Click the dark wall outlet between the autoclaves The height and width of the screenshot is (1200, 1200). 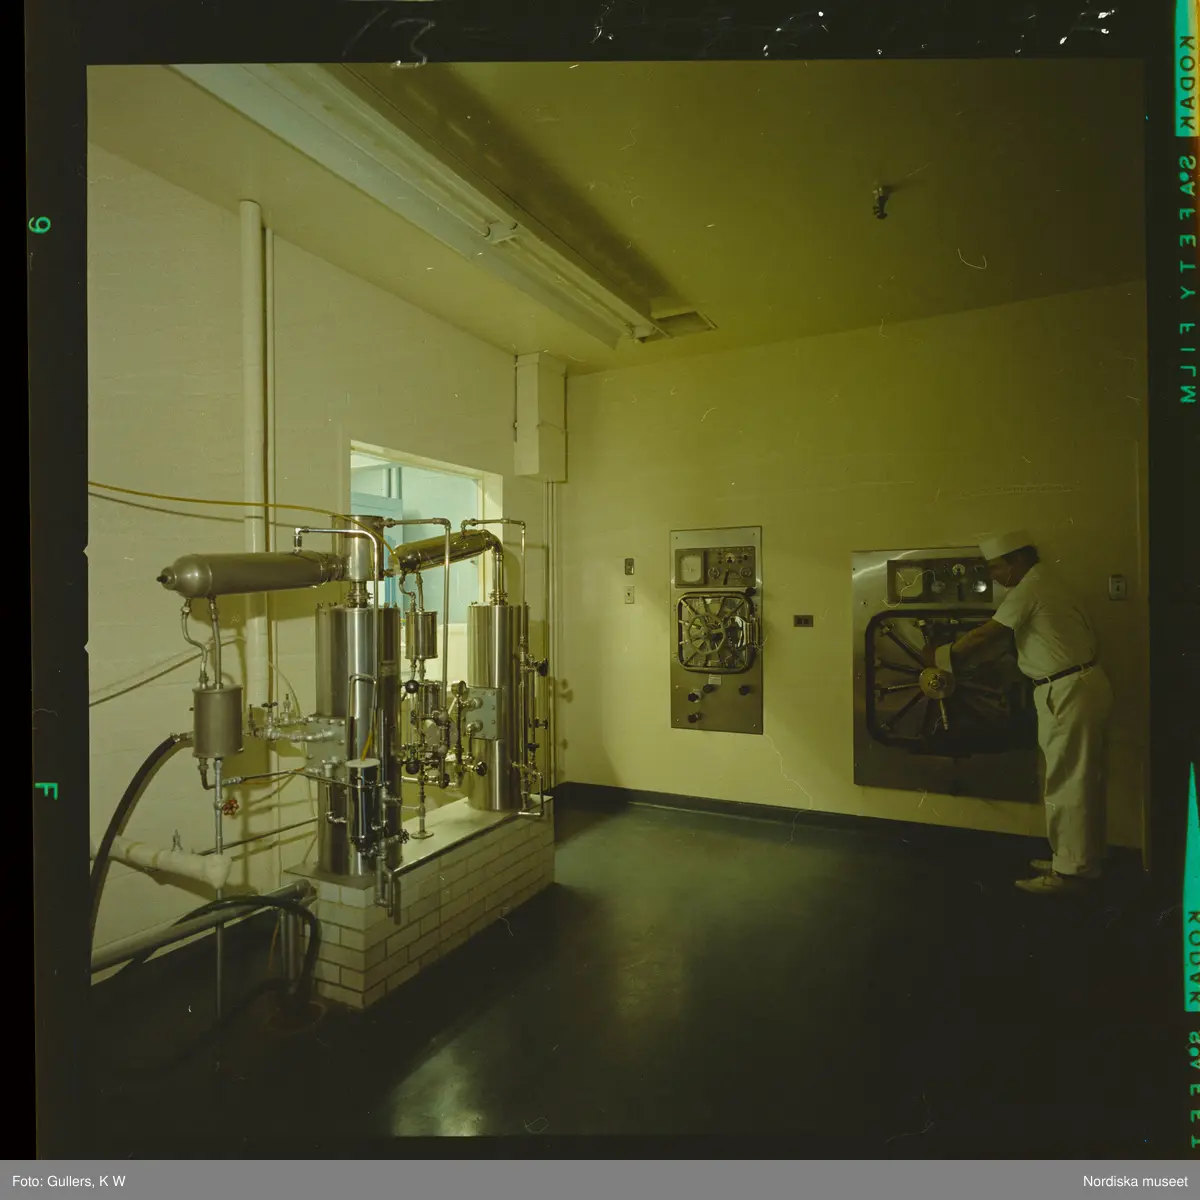click(803, 620)
